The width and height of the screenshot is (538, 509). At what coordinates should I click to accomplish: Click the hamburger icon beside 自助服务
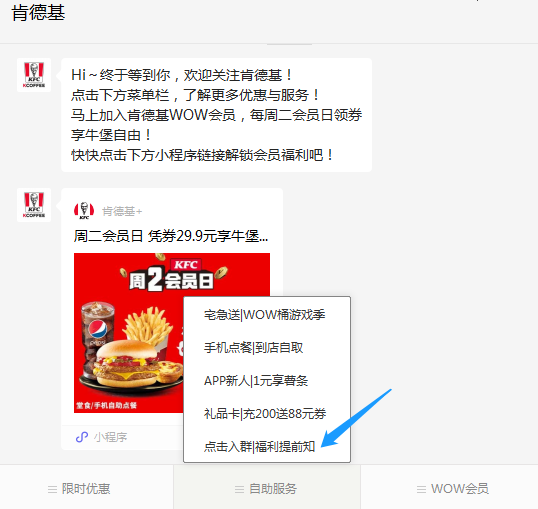(x=239, y=489)
